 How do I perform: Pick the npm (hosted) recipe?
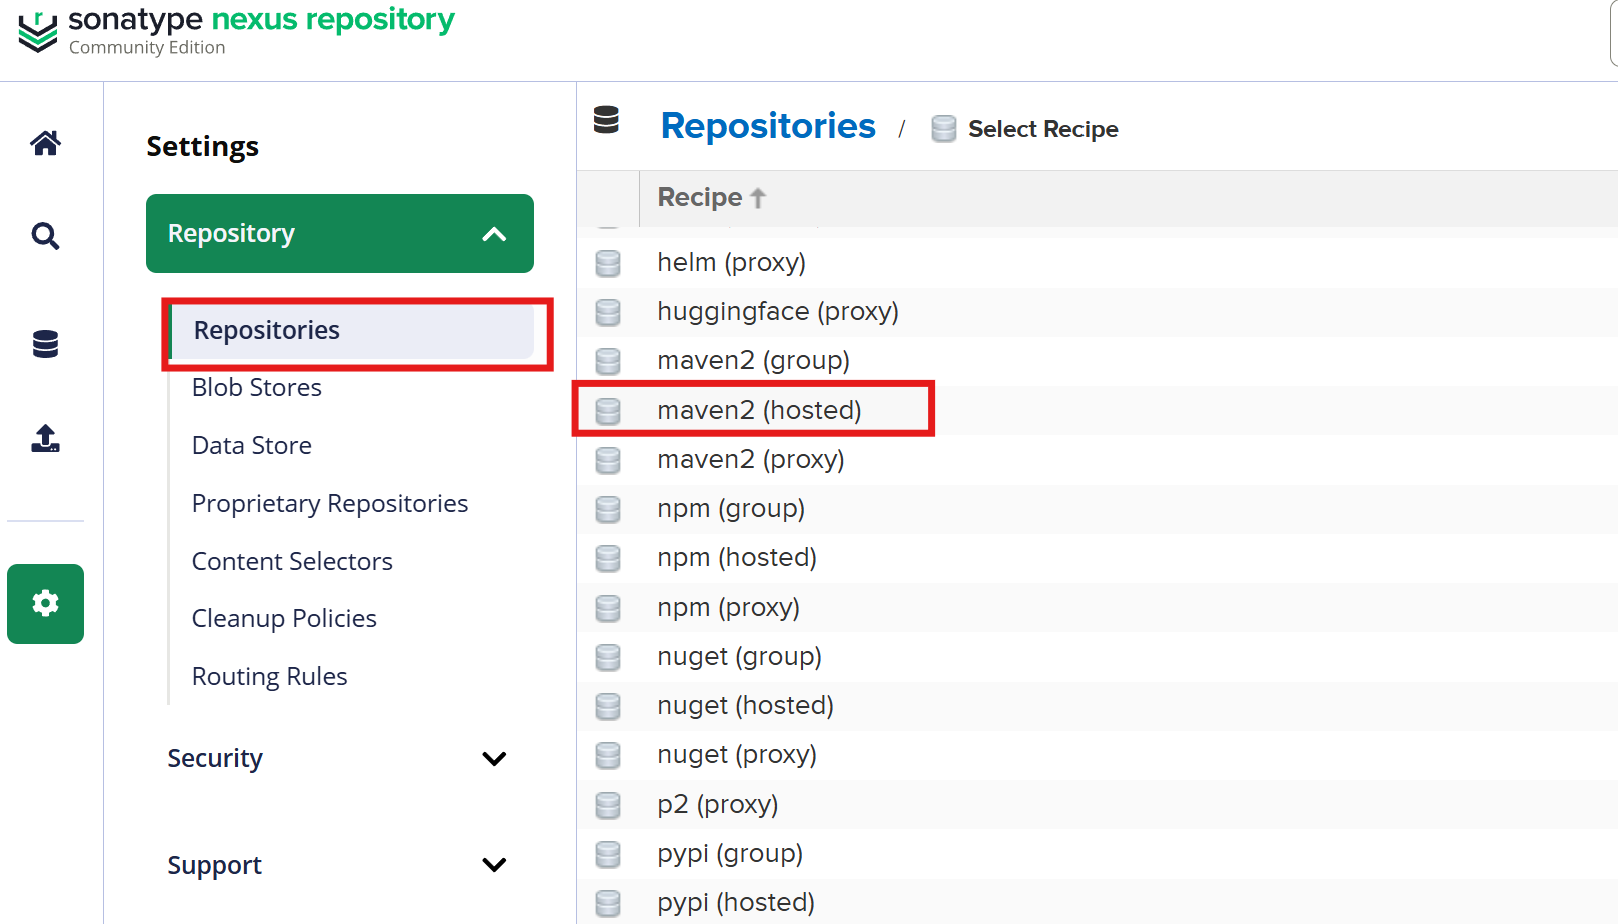[x=737, y=558]
